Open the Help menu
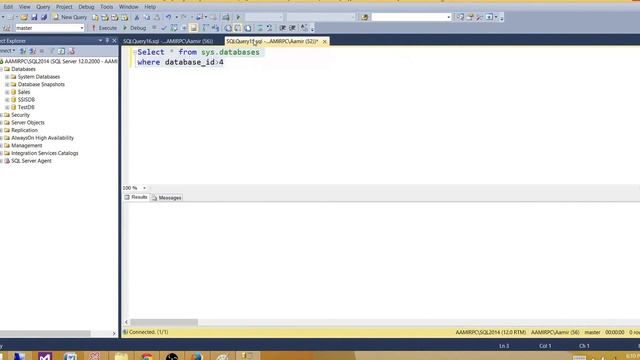Image resolution: width=640 pixels, height=360 pixels. tap(150, 7)
